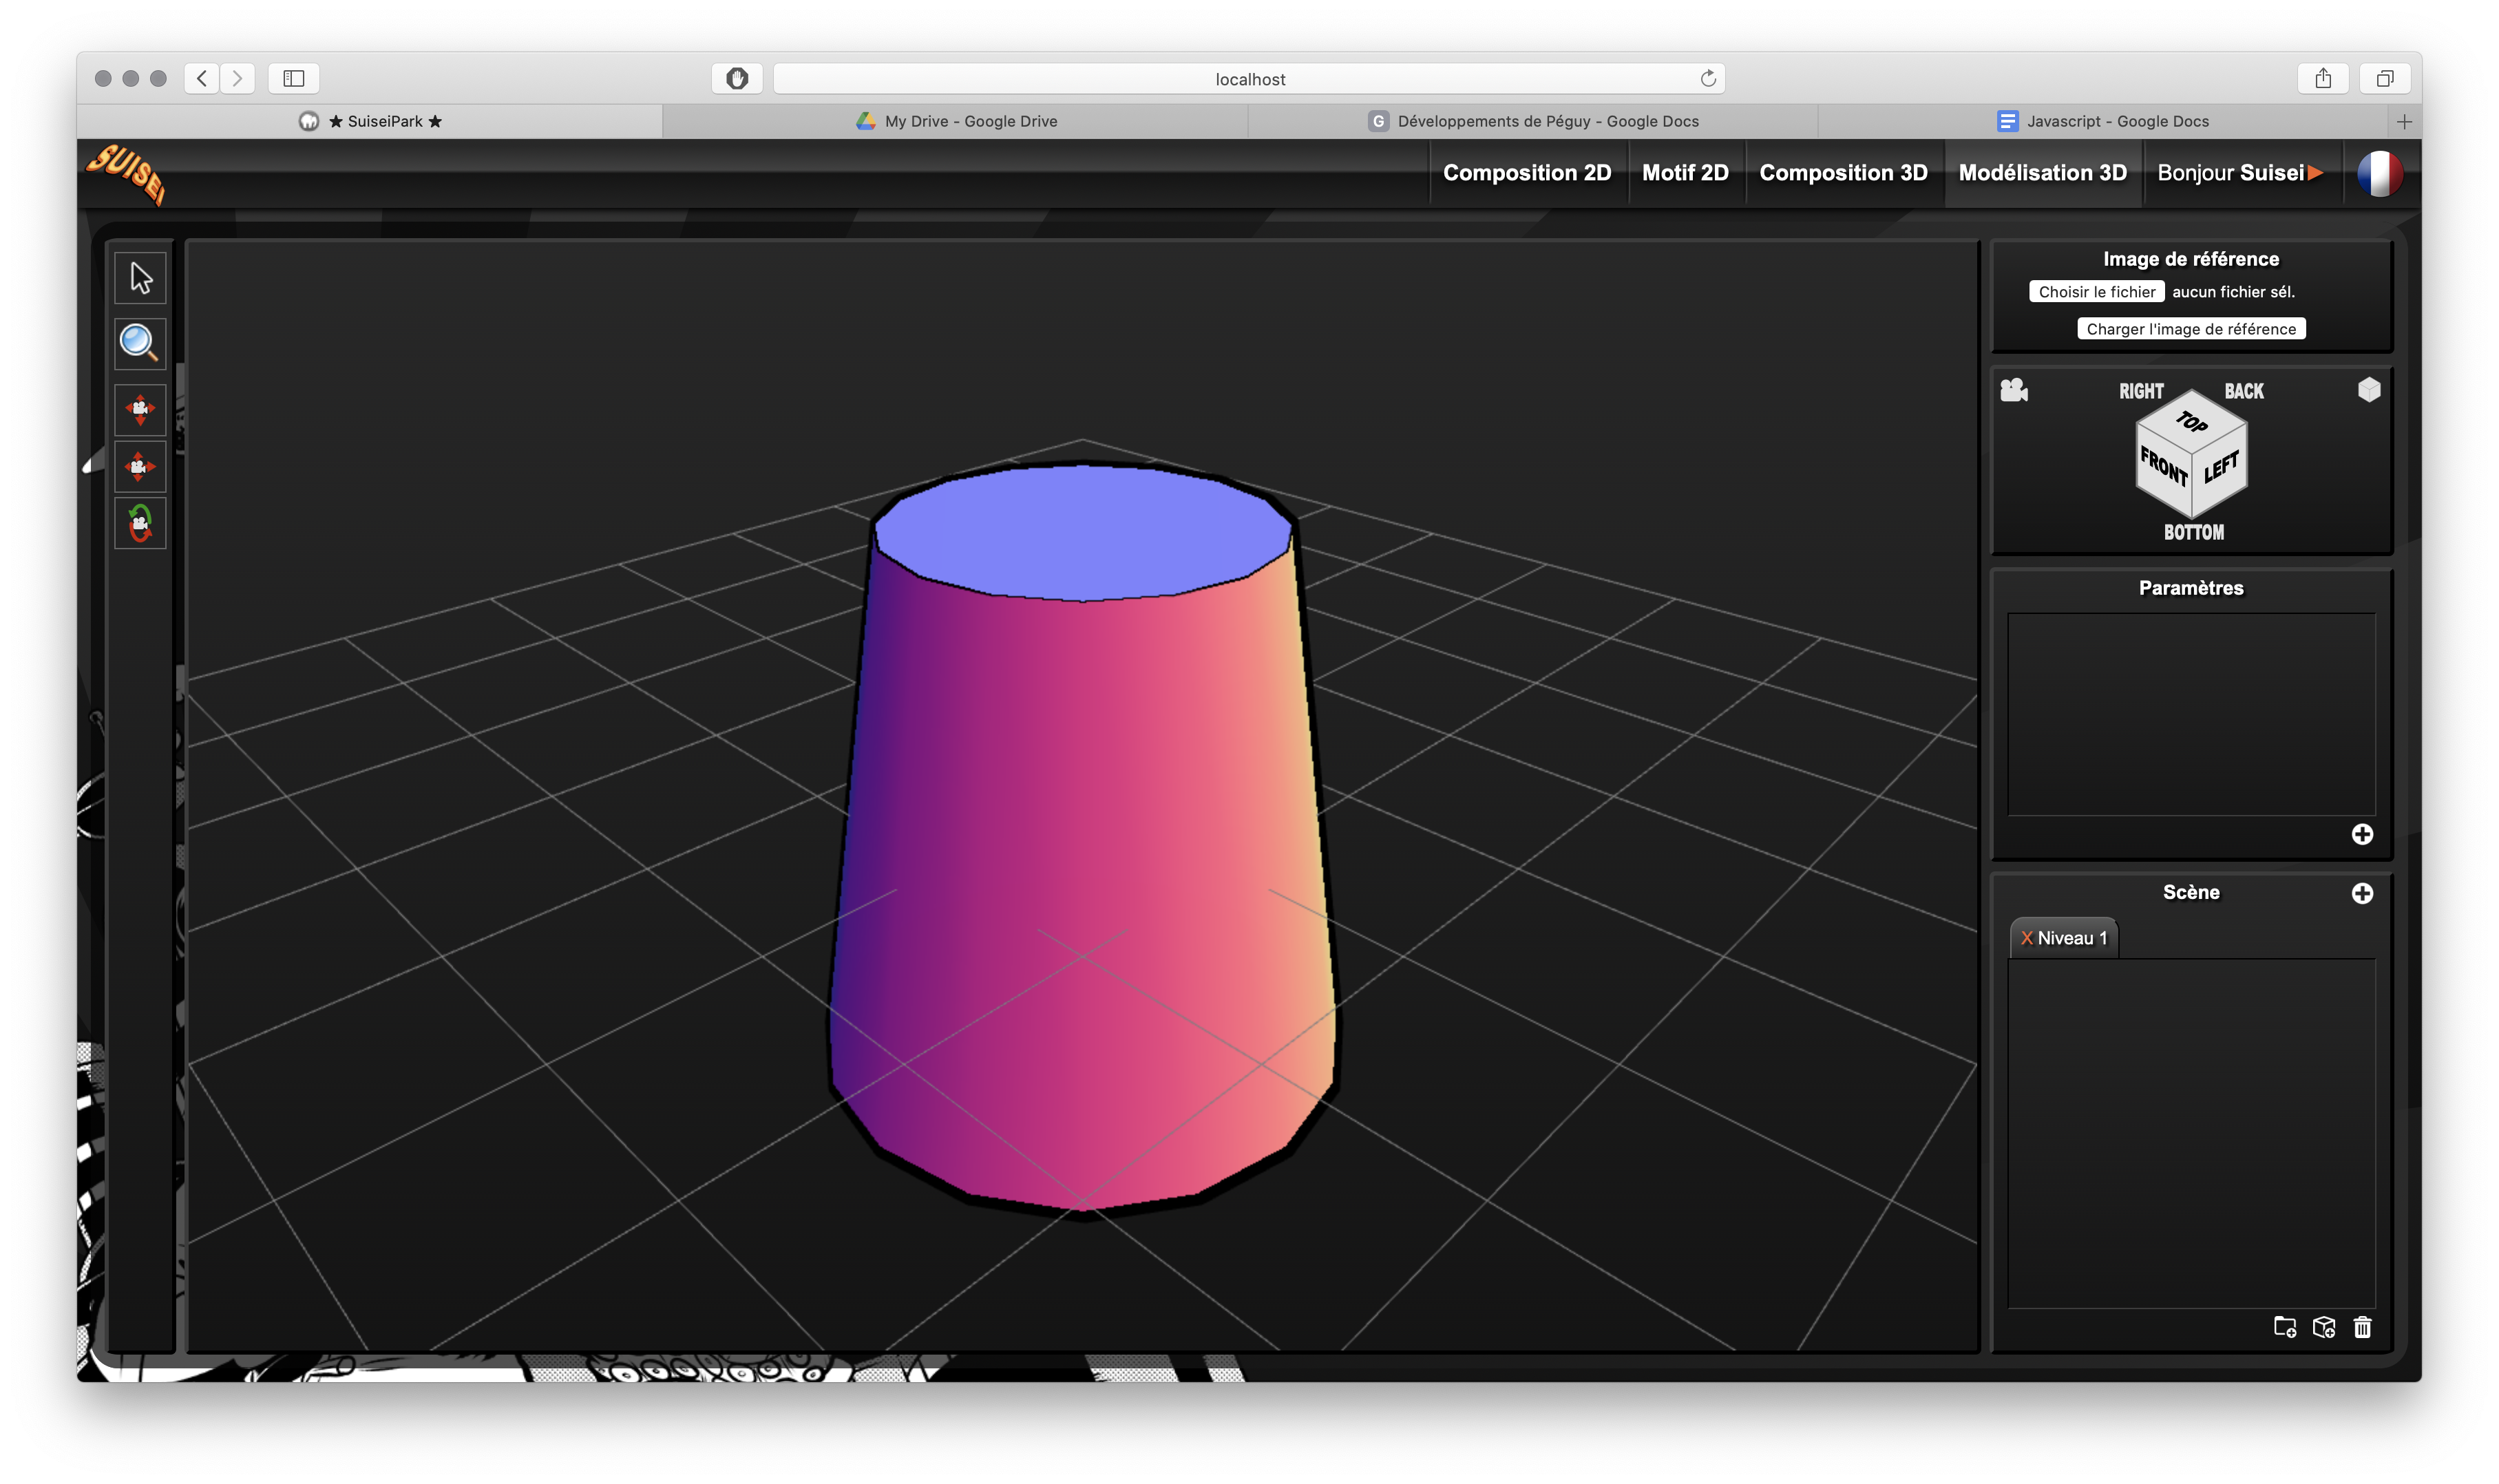Image resolution: width=2499 pixels, height=1484 pixels.
Task: Activate the magnifier zoom tool
Action: 140,343
